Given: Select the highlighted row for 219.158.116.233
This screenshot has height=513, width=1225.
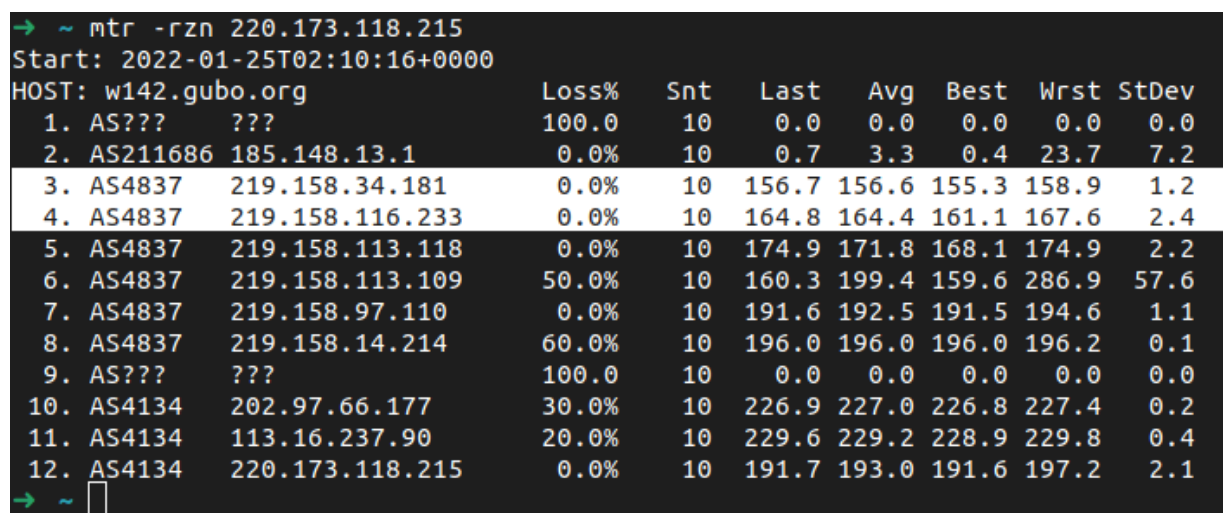Looking at the screenshot, I should coord(612,217).
